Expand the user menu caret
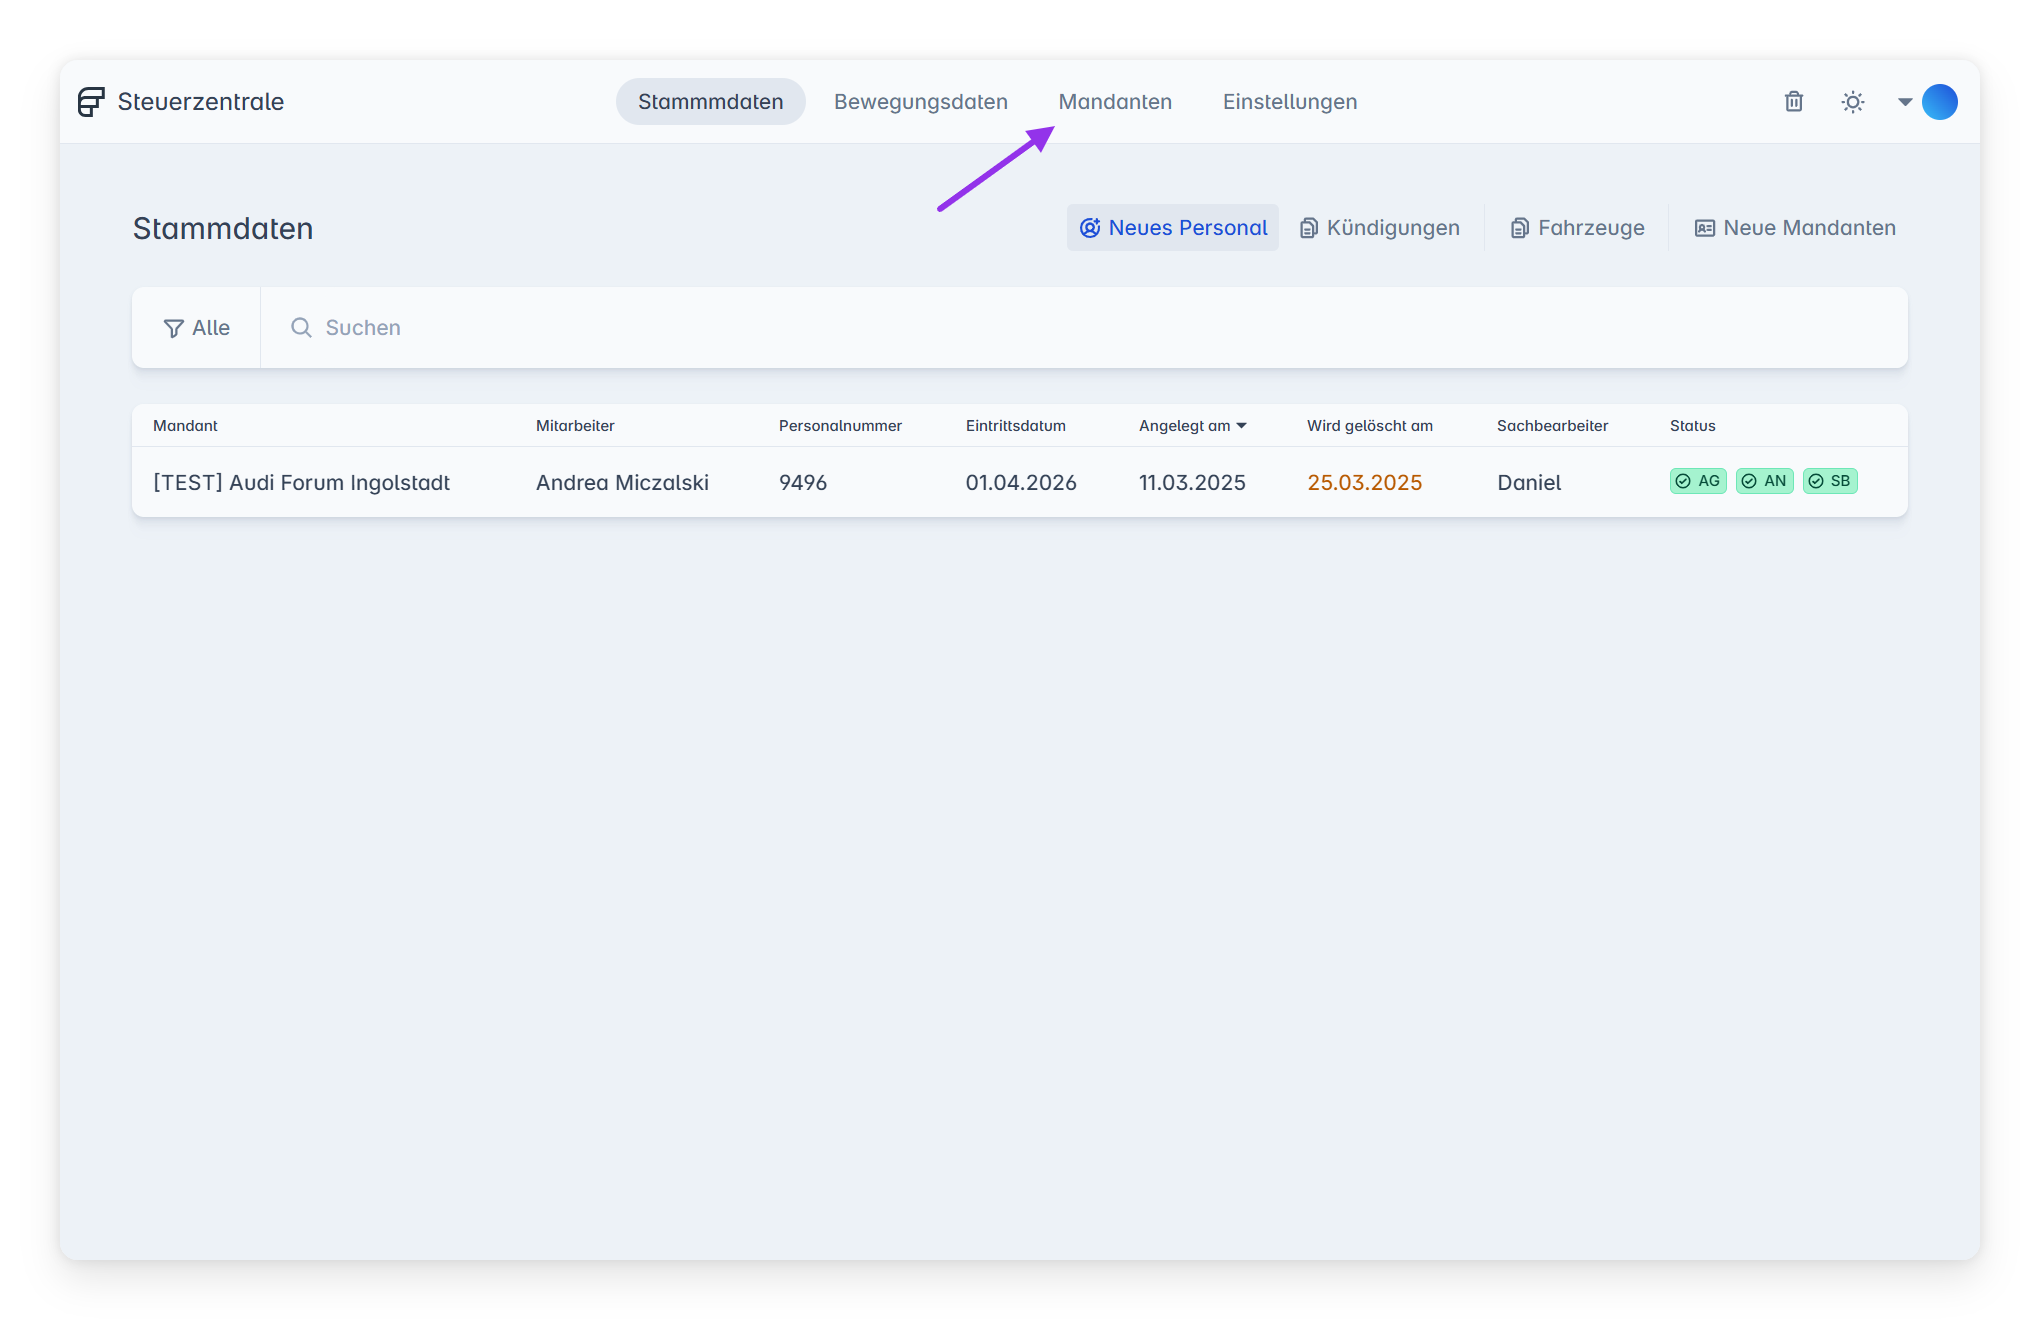The image size is (2040, 1320). pos(1905,102)
